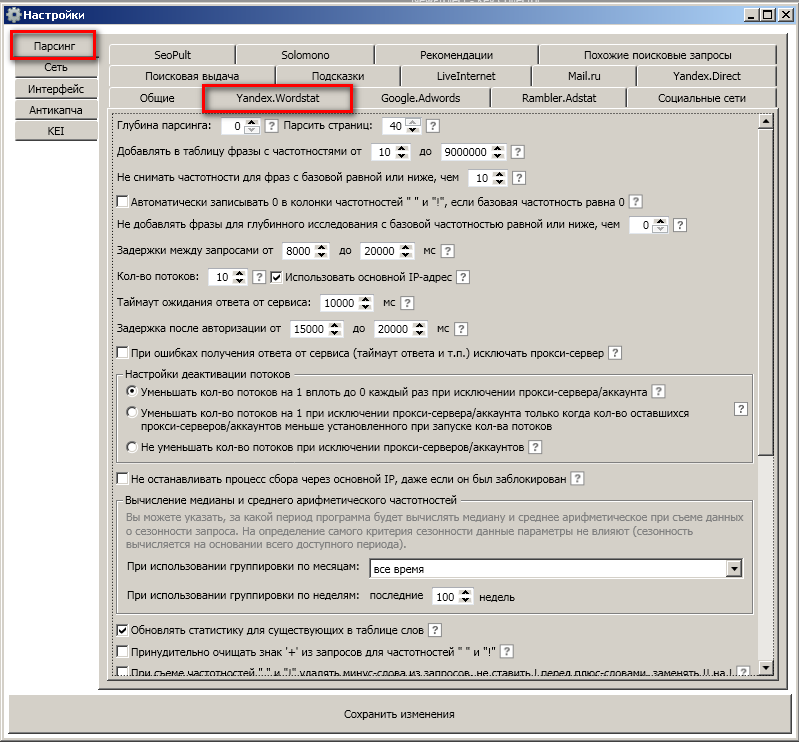Click Глубина парсинга spinner arrows
Image resolution: width=799 pixels, height=742 pixels.
click(251, 126)
